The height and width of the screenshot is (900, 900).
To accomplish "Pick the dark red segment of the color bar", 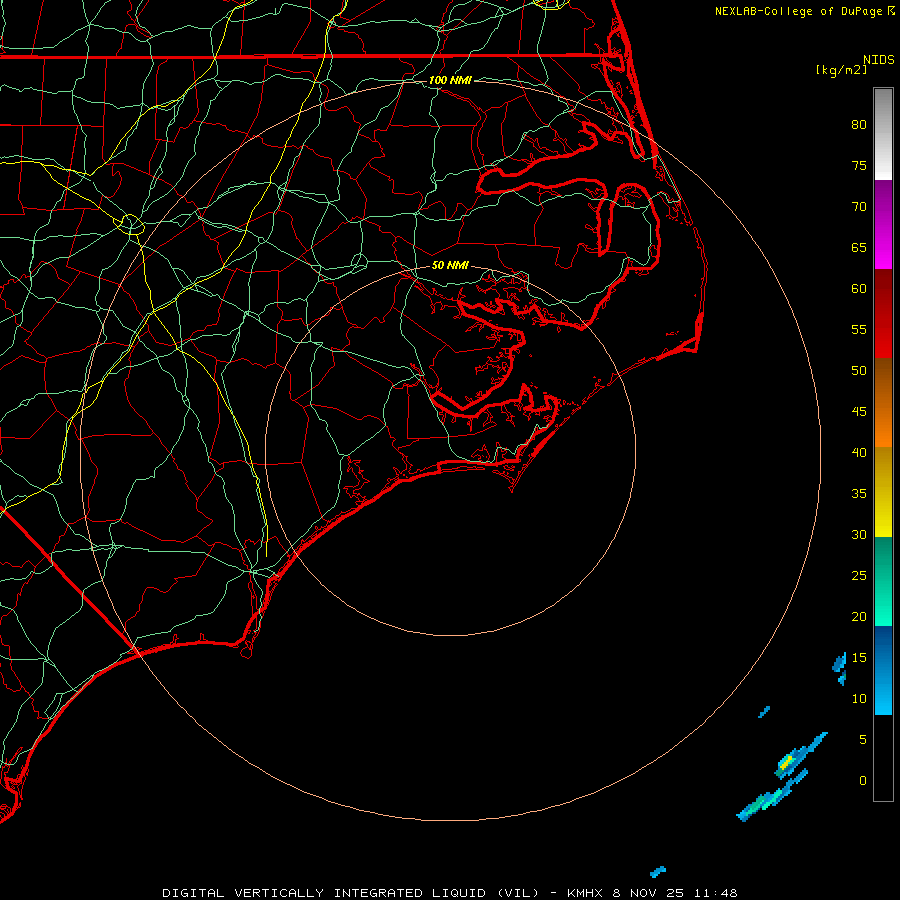I will tap(883, 313).
